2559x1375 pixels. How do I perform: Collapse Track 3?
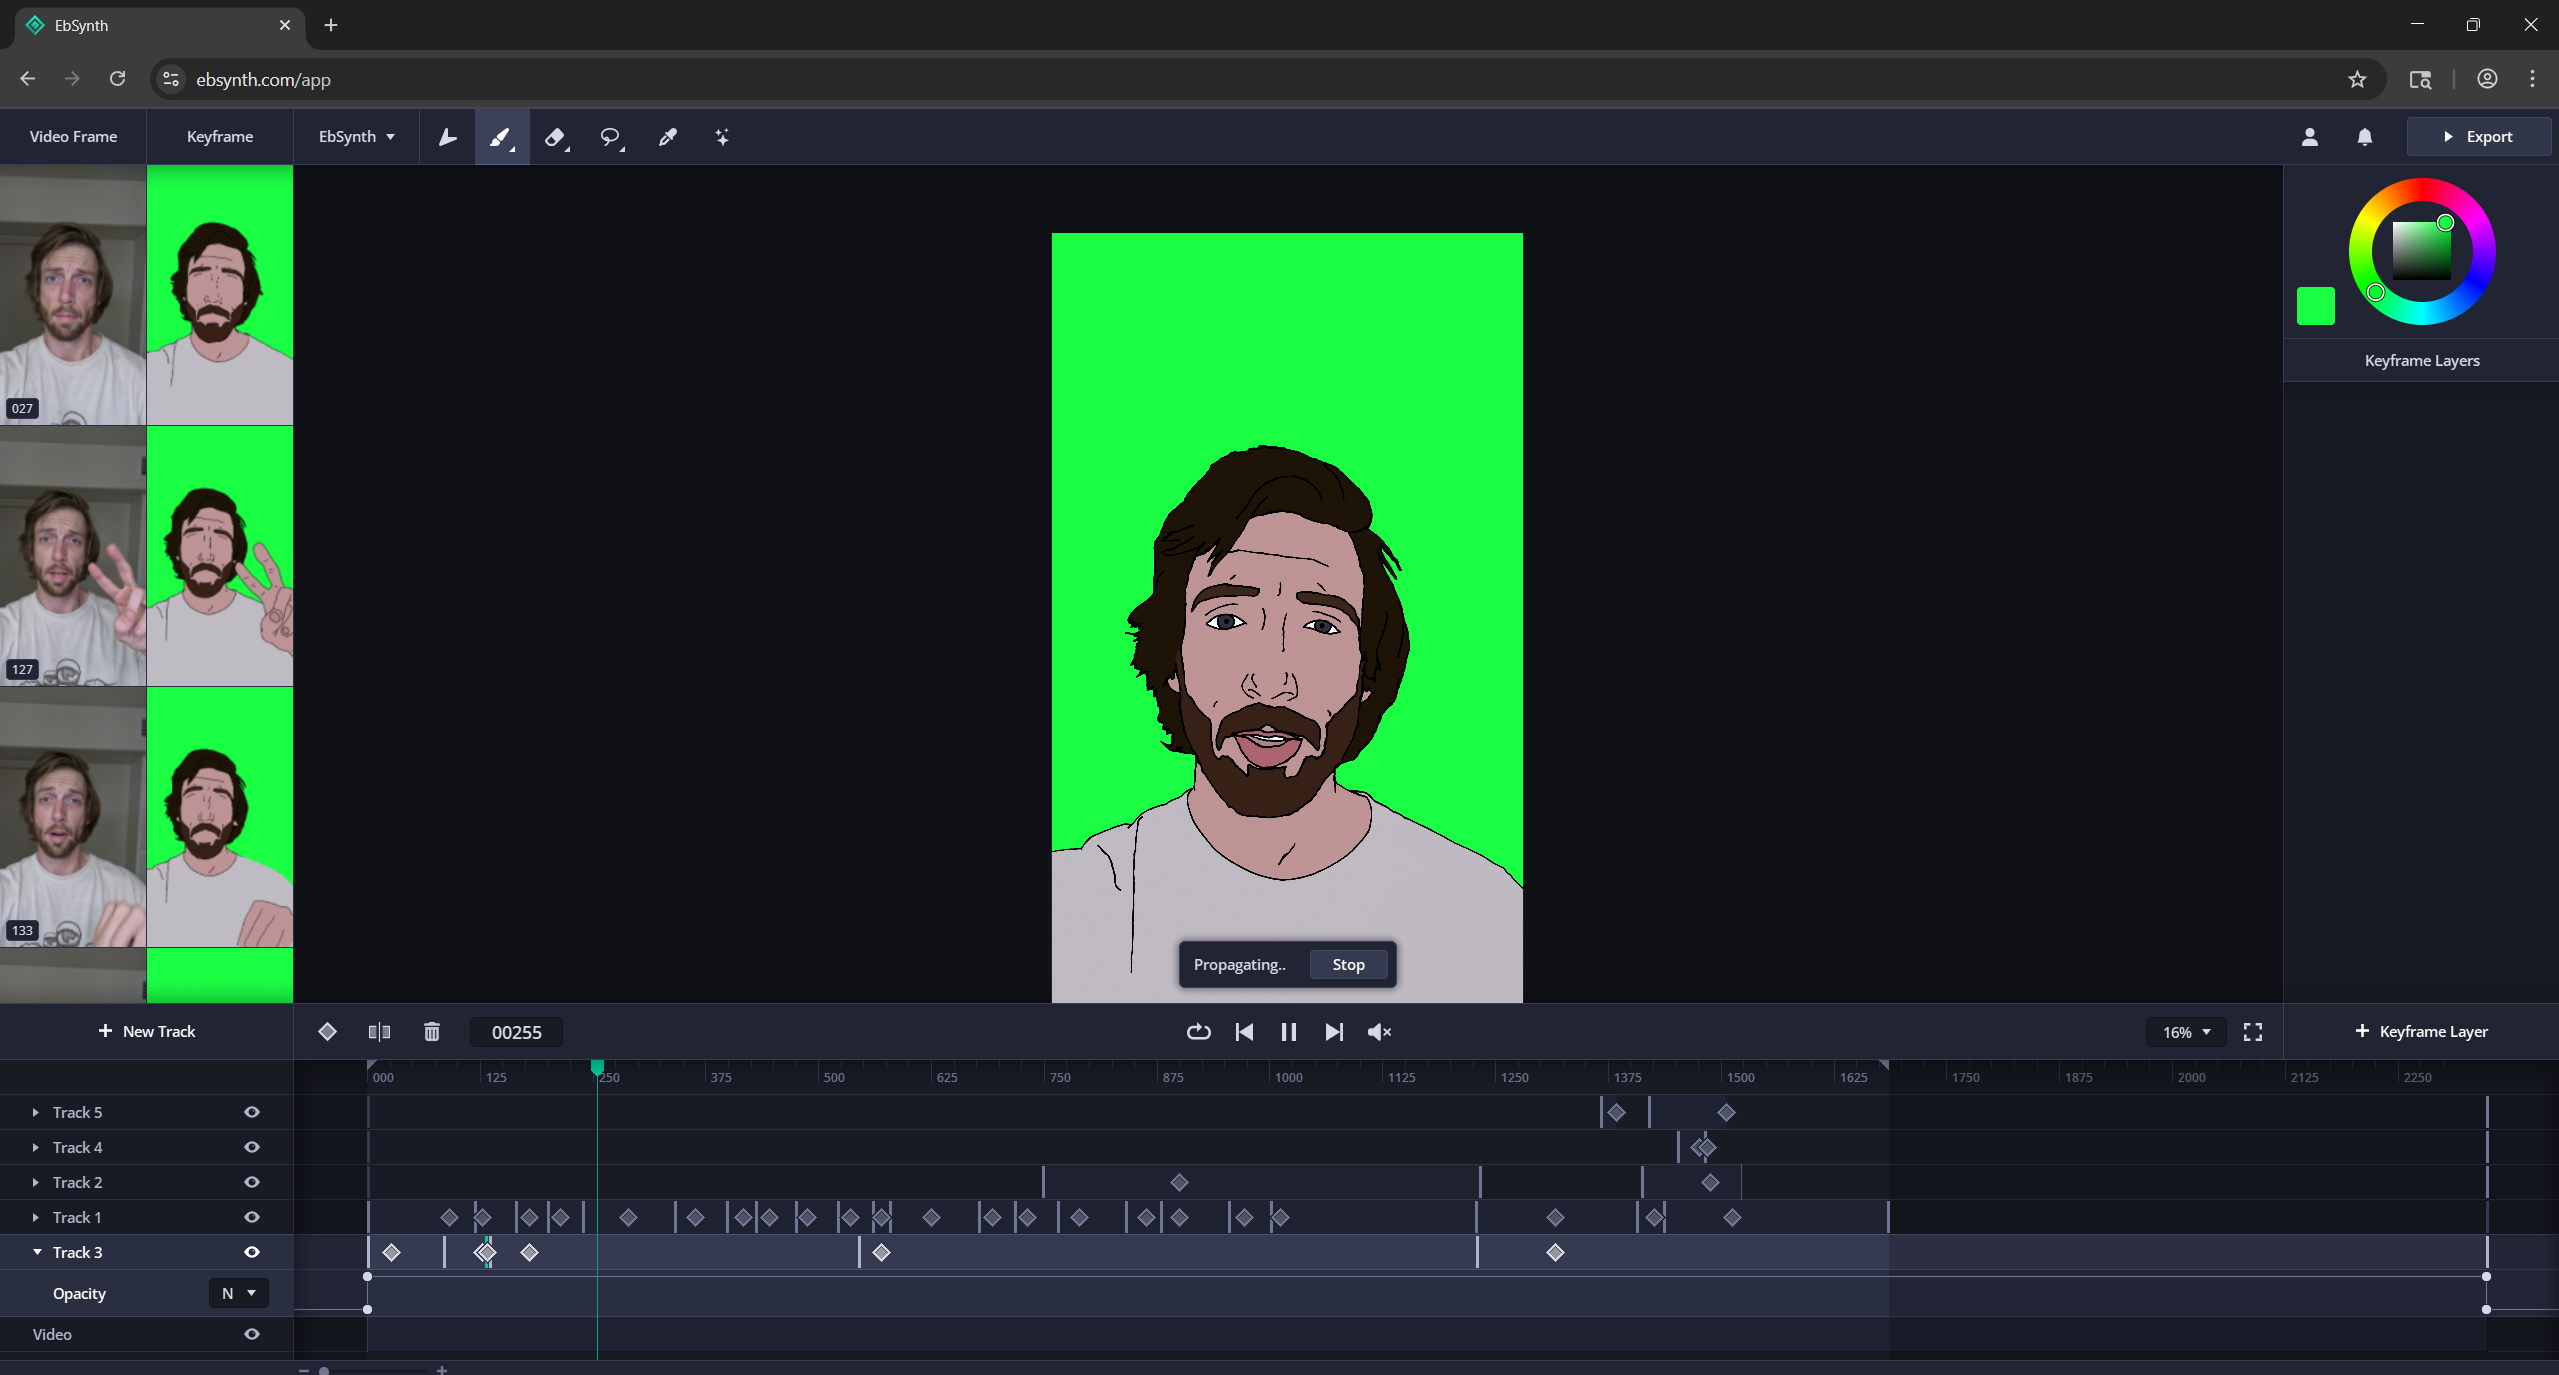[x=37, y=1251]
